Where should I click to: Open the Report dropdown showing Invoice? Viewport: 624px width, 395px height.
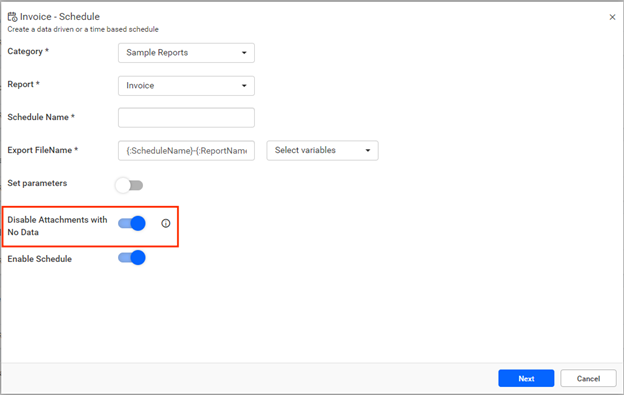click(x=186, y=86)
